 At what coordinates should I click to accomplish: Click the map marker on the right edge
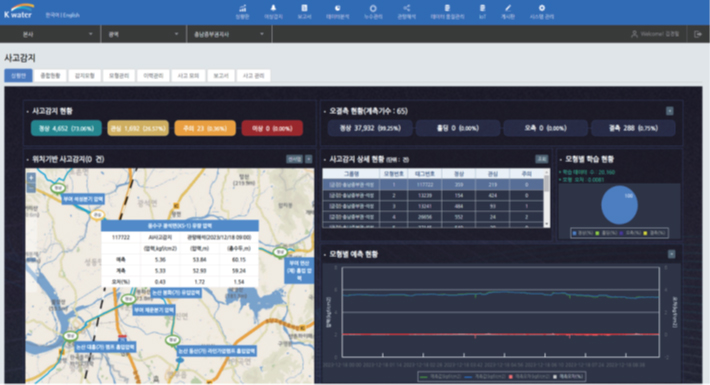[280, 252]
